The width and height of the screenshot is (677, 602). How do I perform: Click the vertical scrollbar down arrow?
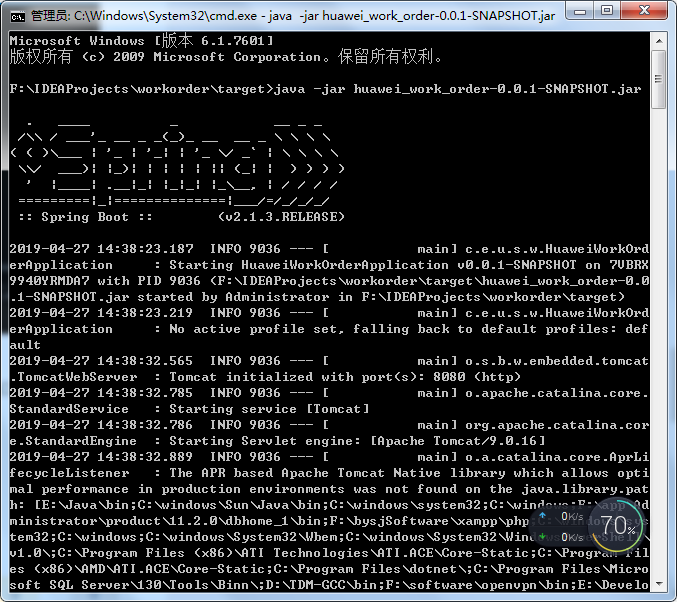click(659, 583)
